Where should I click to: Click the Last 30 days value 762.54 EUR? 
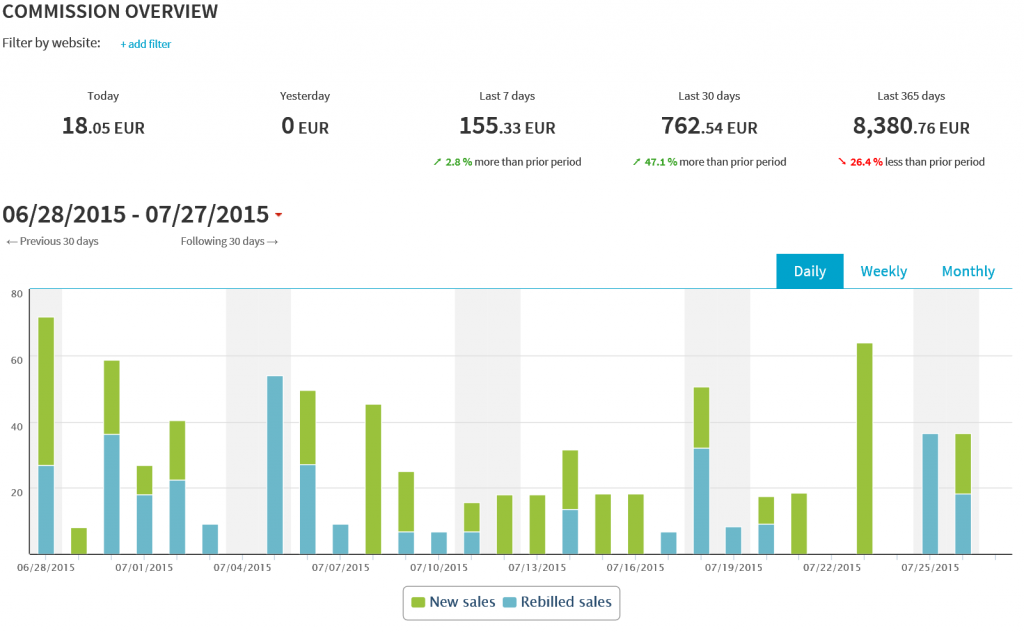tap(709, 126)
